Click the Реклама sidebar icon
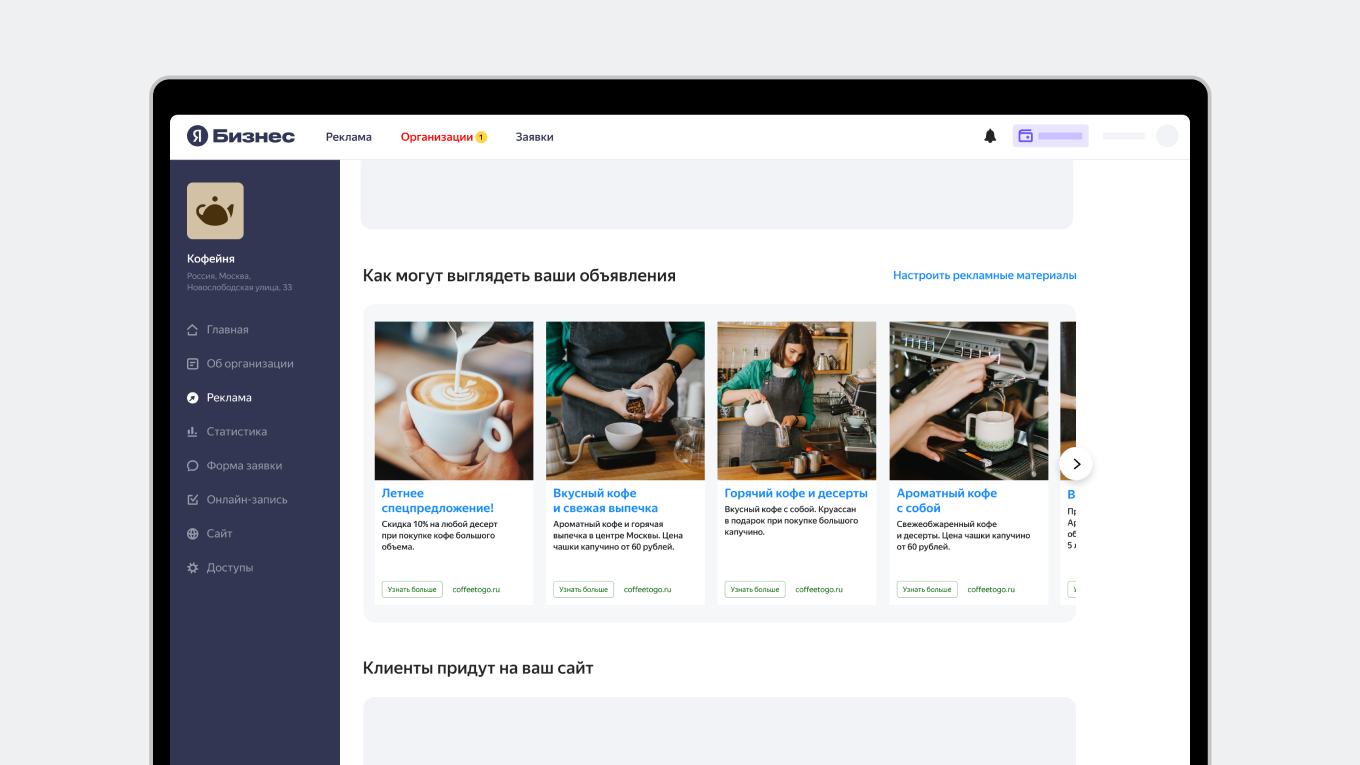 pos(193,398)
